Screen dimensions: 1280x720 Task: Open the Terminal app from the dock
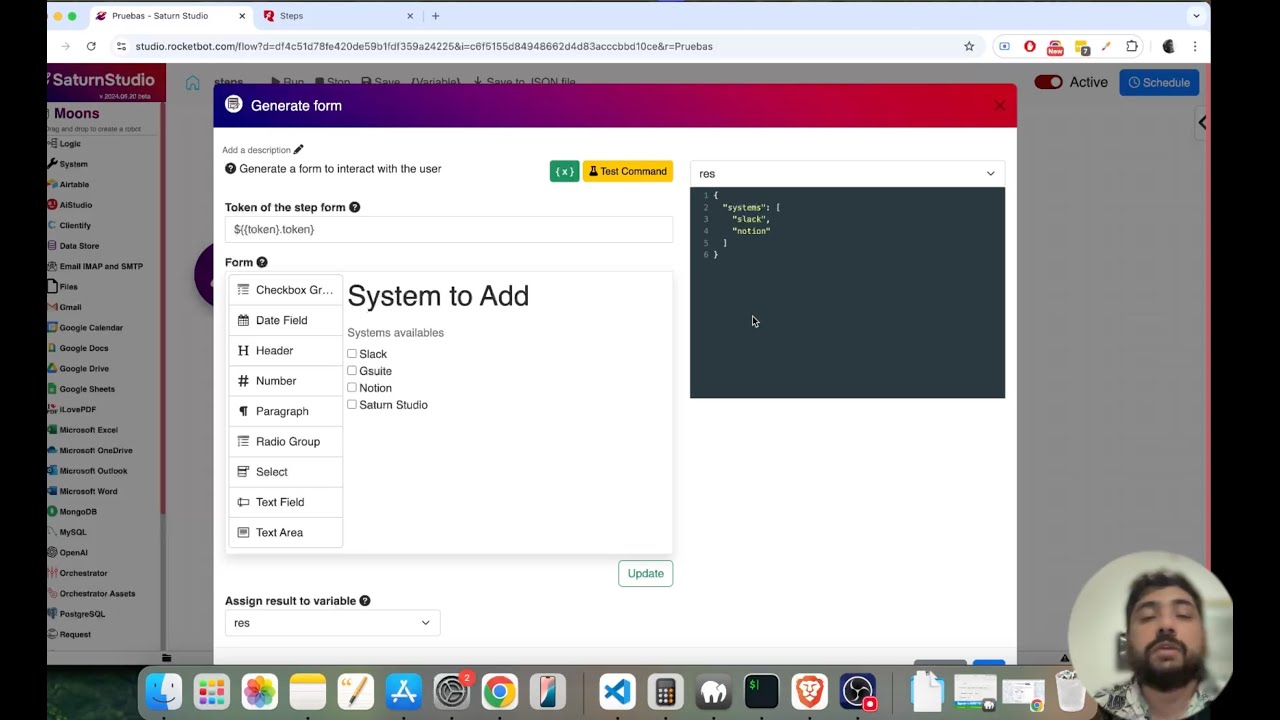761,692
